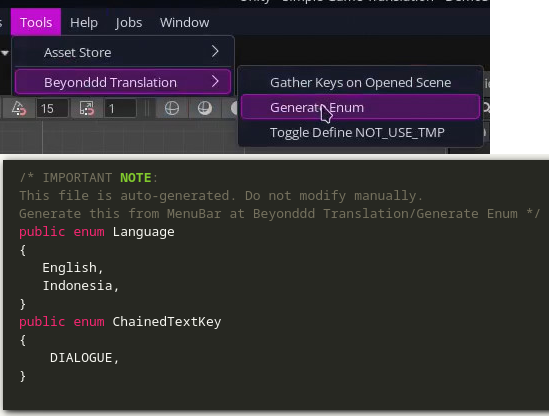Expand the Asset Store submenu chevron
This screenshot has height=419, width=549.
click(x=215, y=52)
